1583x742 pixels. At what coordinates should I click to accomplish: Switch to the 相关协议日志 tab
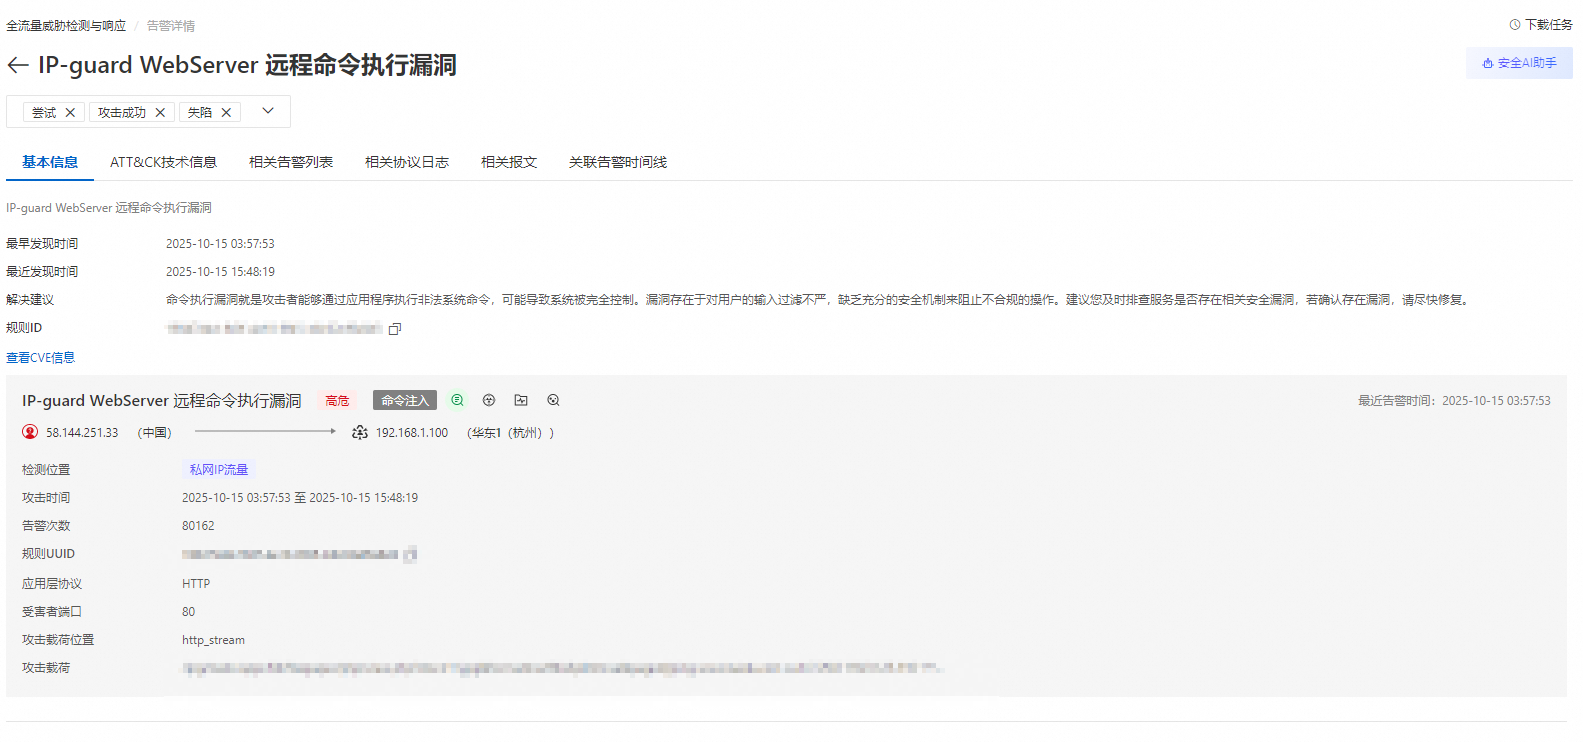pos(407,162)
